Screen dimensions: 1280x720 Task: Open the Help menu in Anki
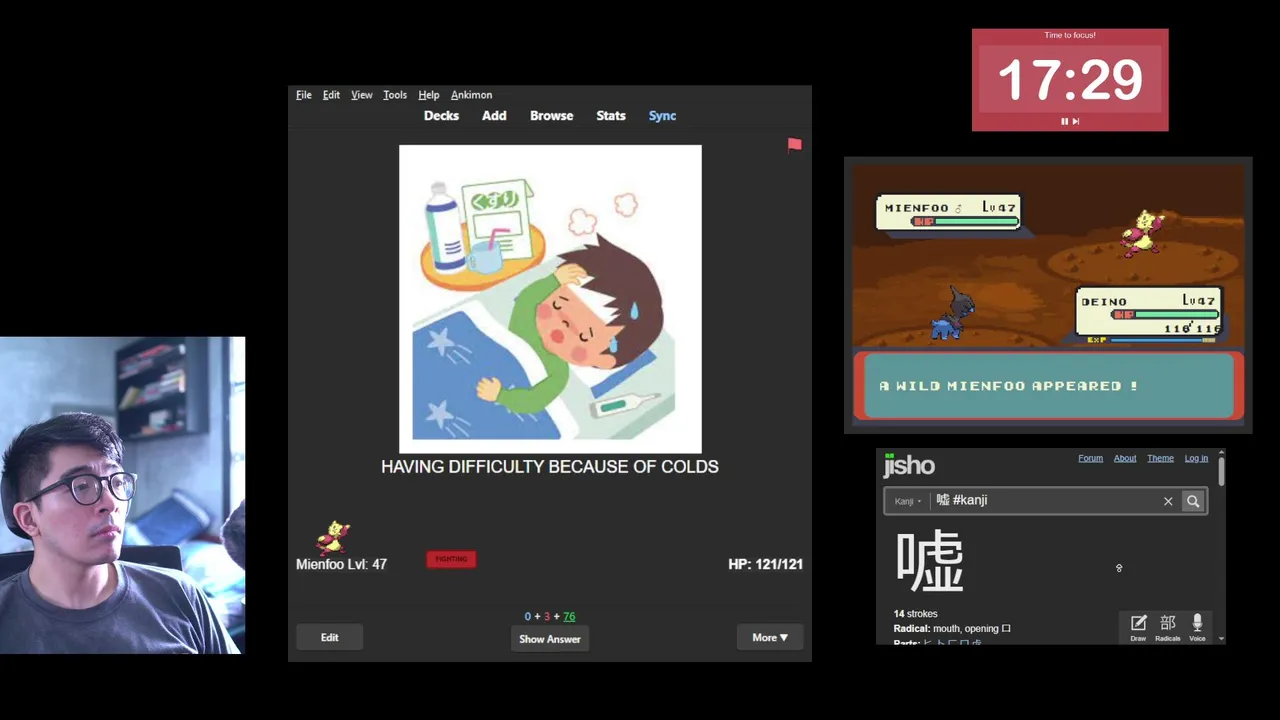tap(428, 95)
